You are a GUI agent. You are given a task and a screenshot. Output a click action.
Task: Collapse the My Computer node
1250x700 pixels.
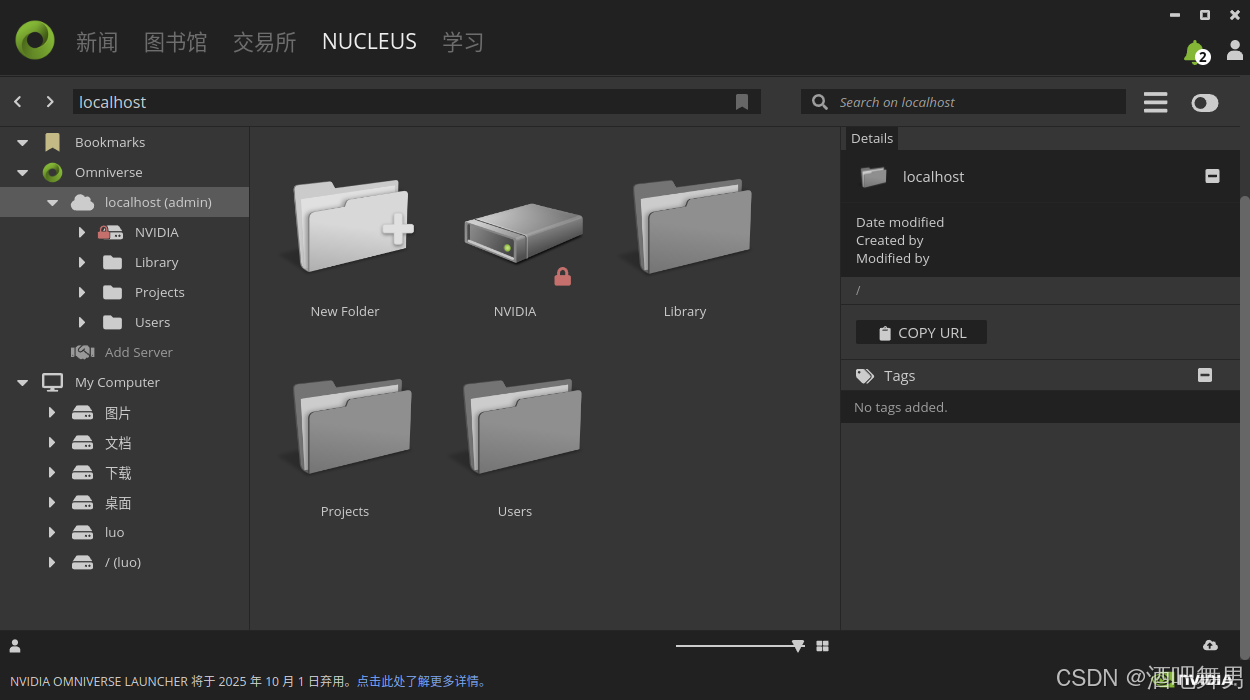coord(22,383)
